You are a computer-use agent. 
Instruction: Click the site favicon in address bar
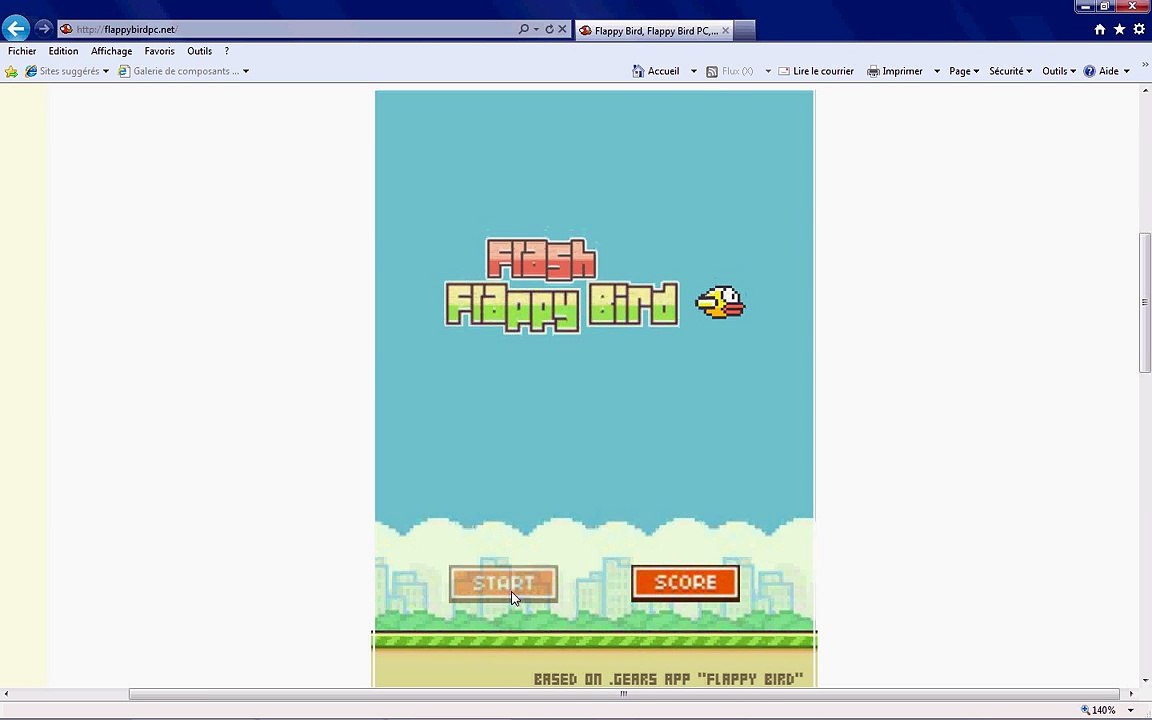[66, 29]
